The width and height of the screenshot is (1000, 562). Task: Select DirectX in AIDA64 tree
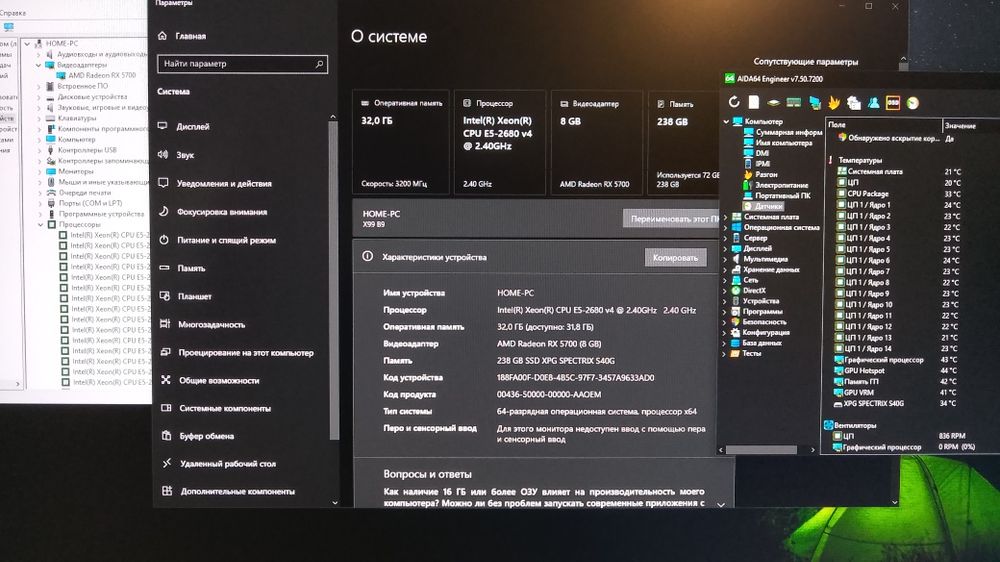pyautogui.click(x=754, y=290)
